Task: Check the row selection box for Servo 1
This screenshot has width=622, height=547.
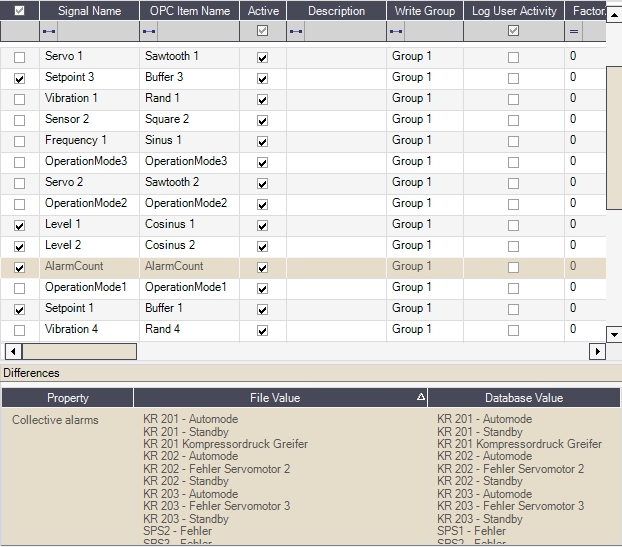Action: (19, 57)
